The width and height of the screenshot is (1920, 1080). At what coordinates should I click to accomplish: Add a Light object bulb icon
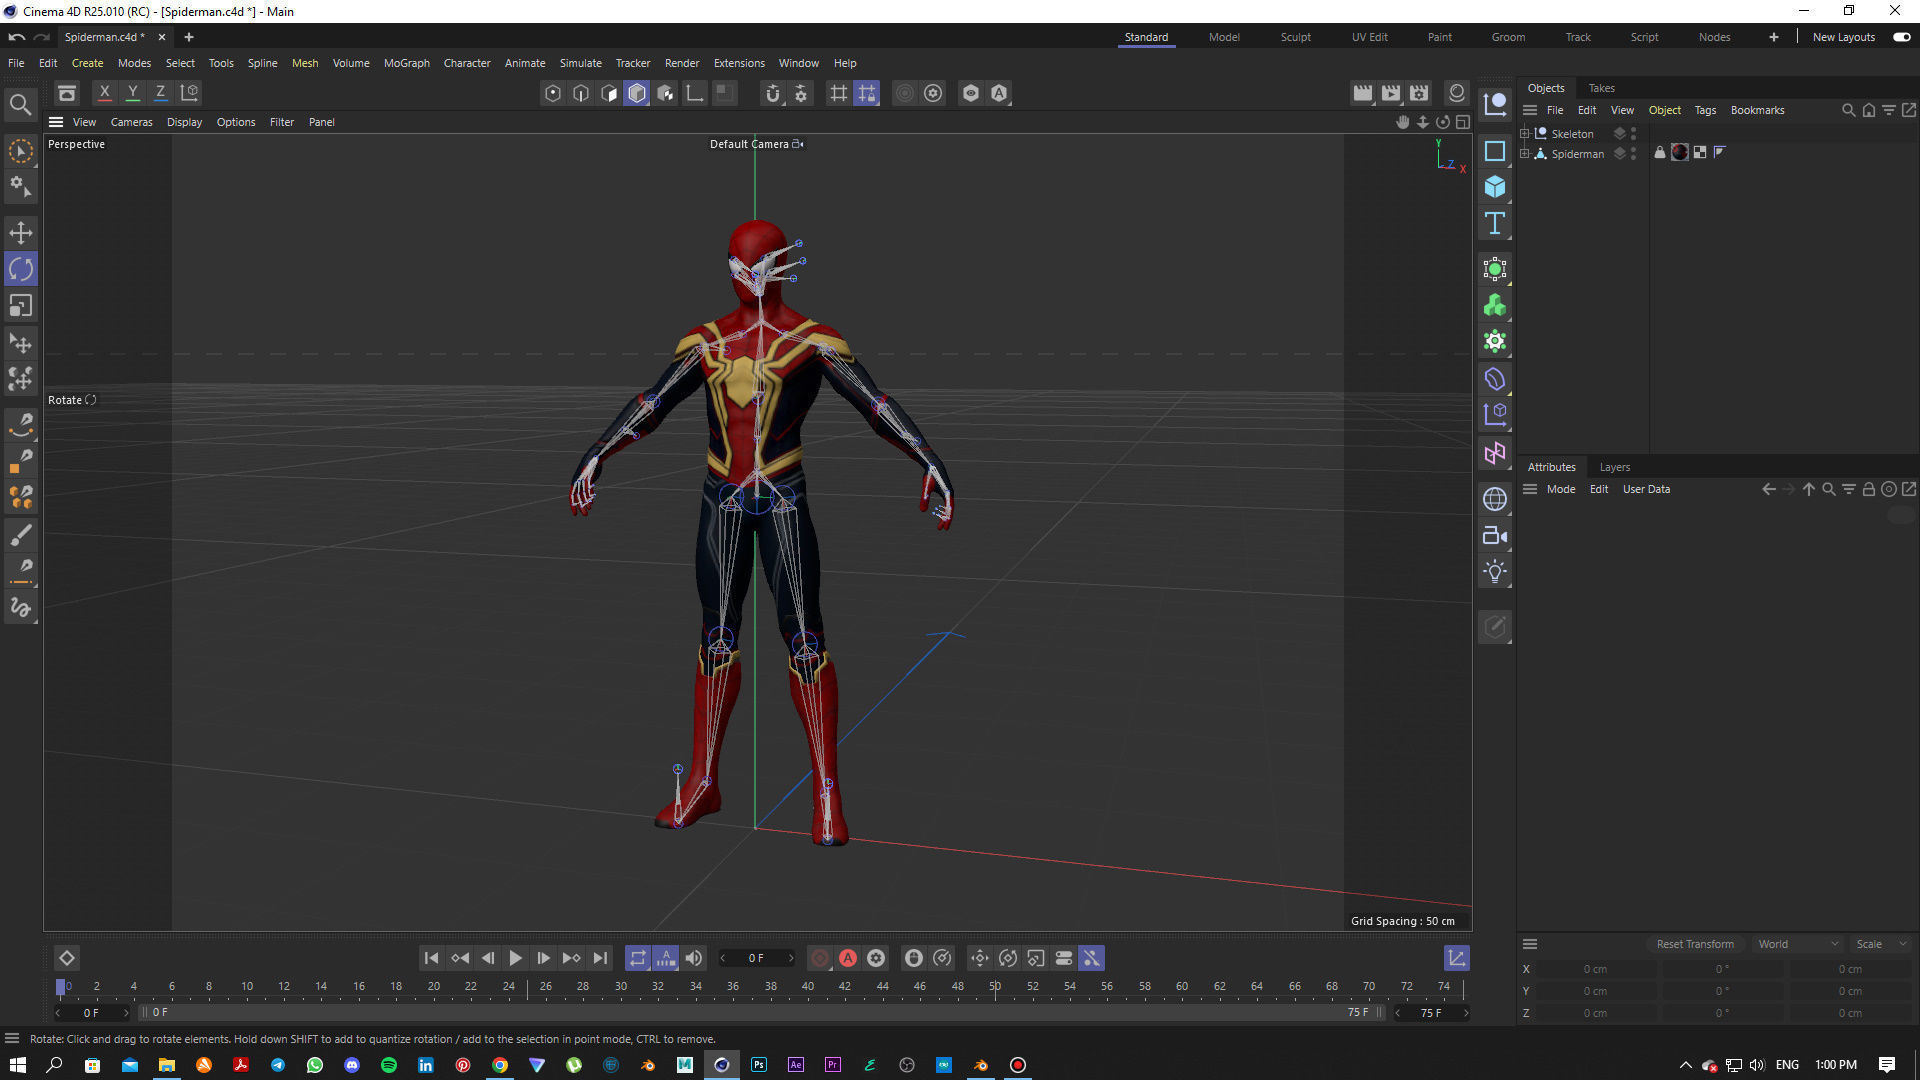coord(1495,572)
